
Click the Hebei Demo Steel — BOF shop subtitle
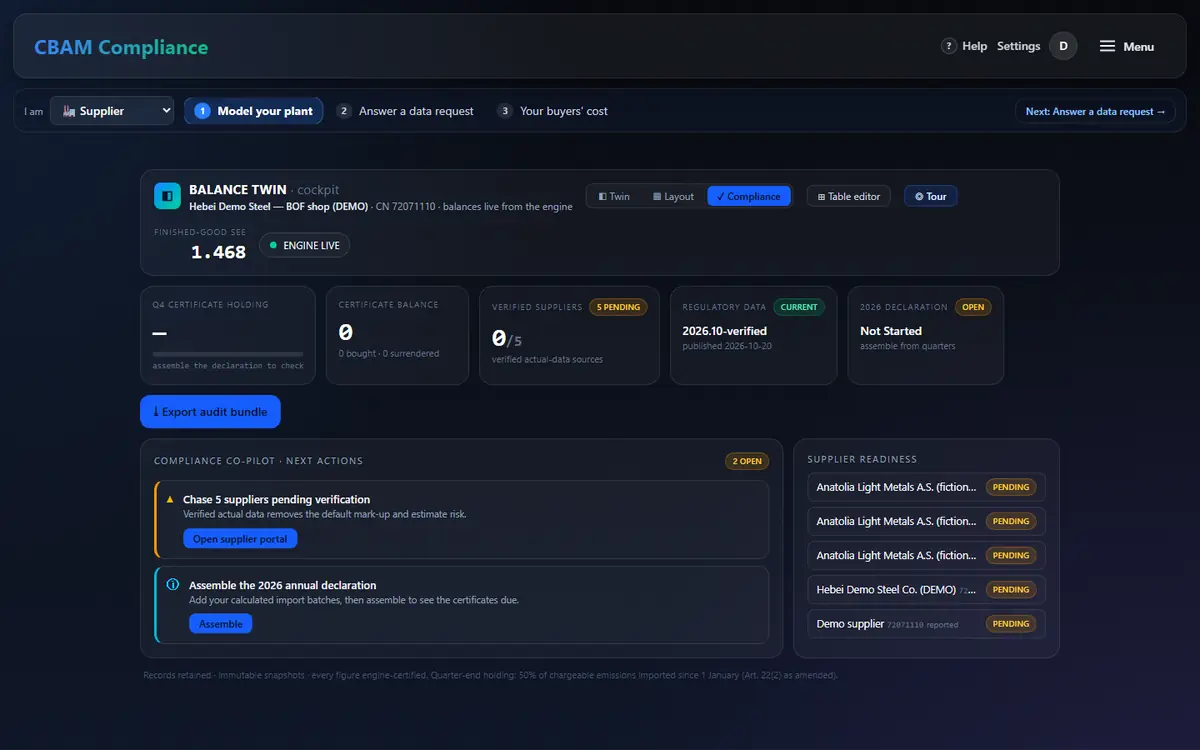point(278,207)
